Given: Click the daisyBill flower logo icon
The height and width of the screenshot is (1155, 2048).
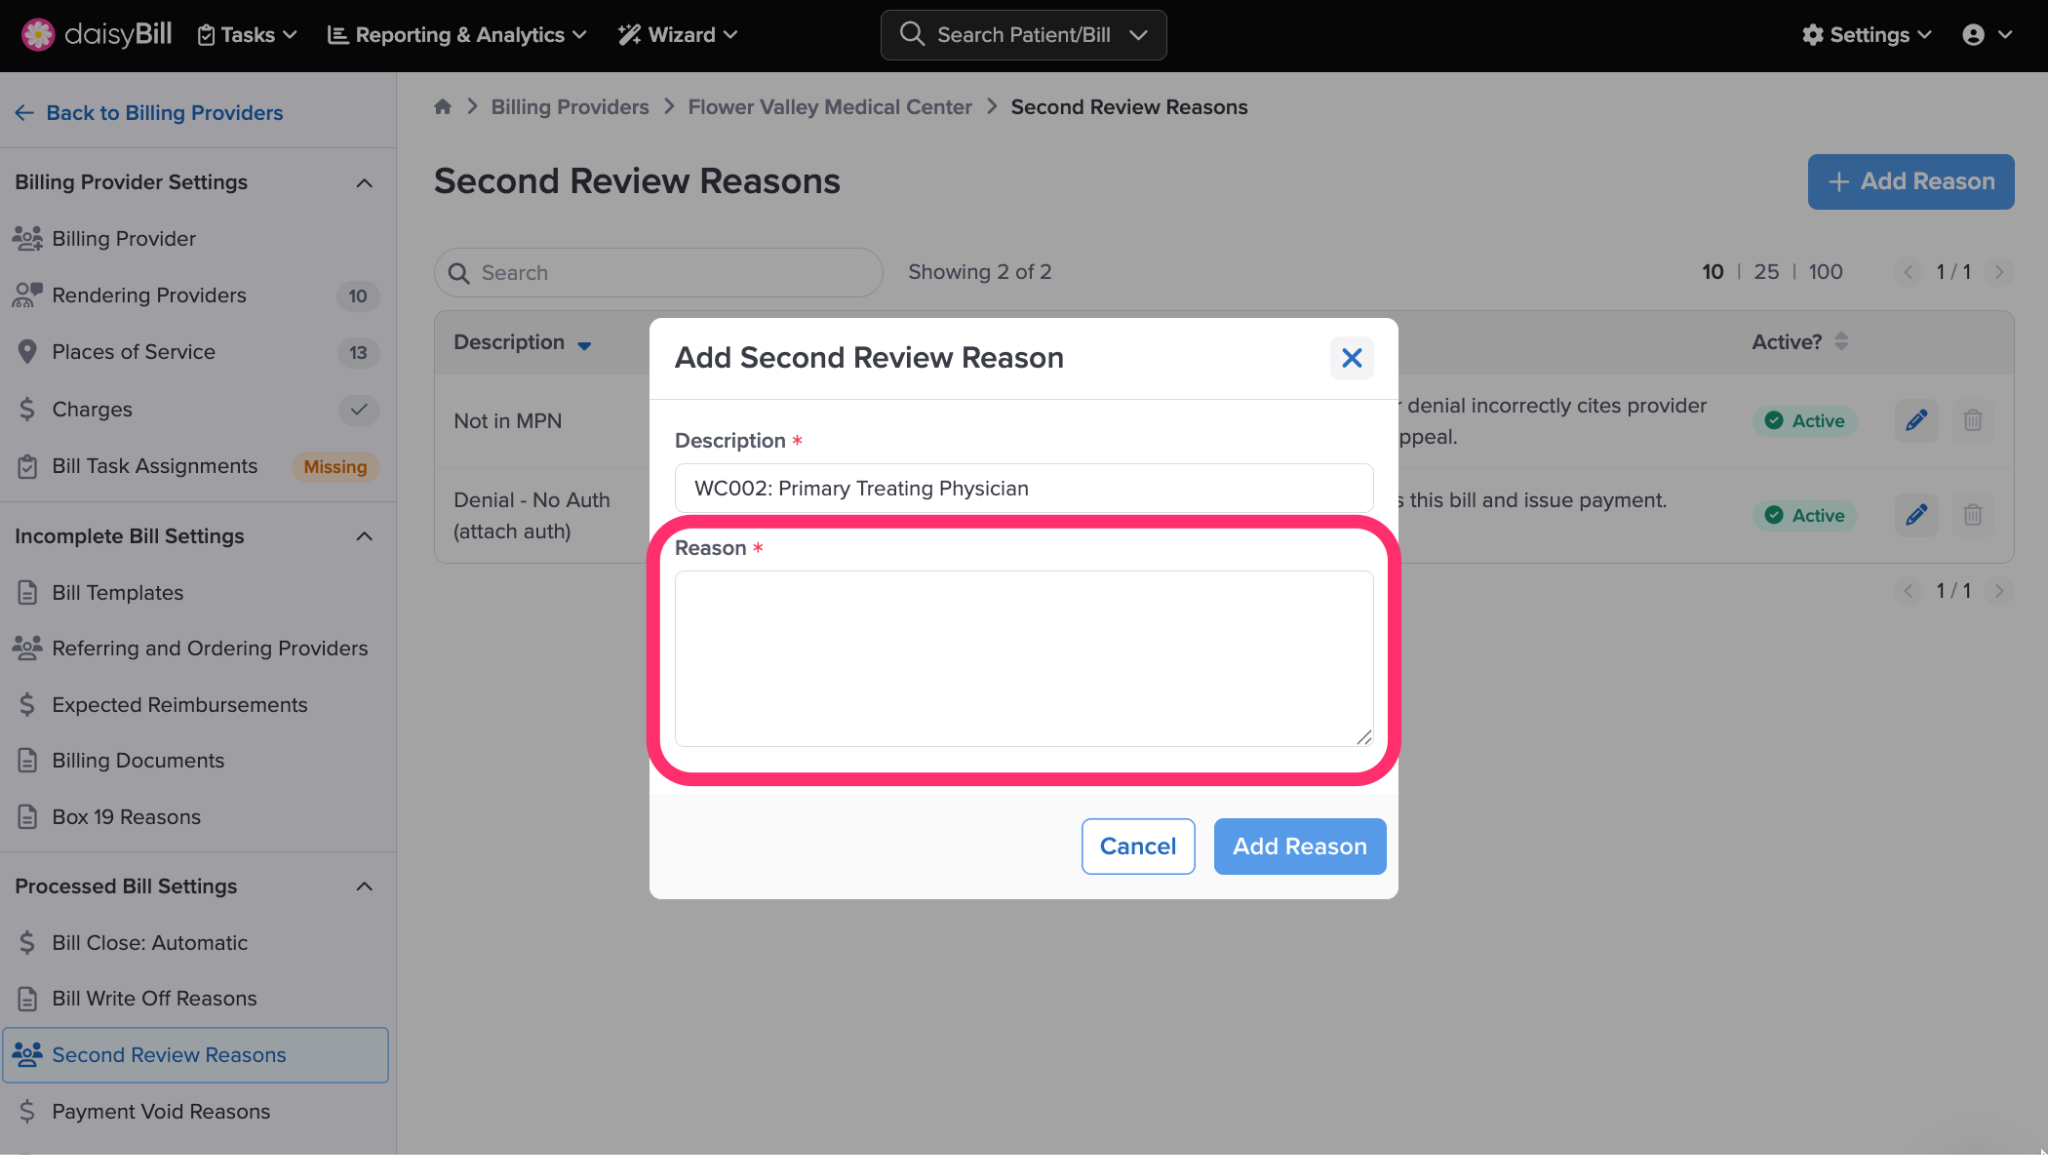Looking at the screenshot, I should click(x=38, y=34).
